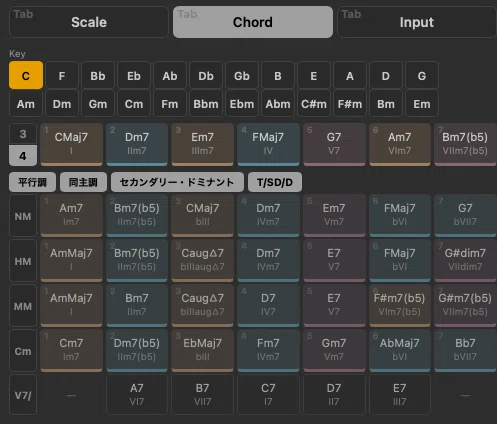Toggle セカンダリー・ドミナント secondary dominant section
The width and height of the screenshot is (497, 424).
click(x=177, y=182)
